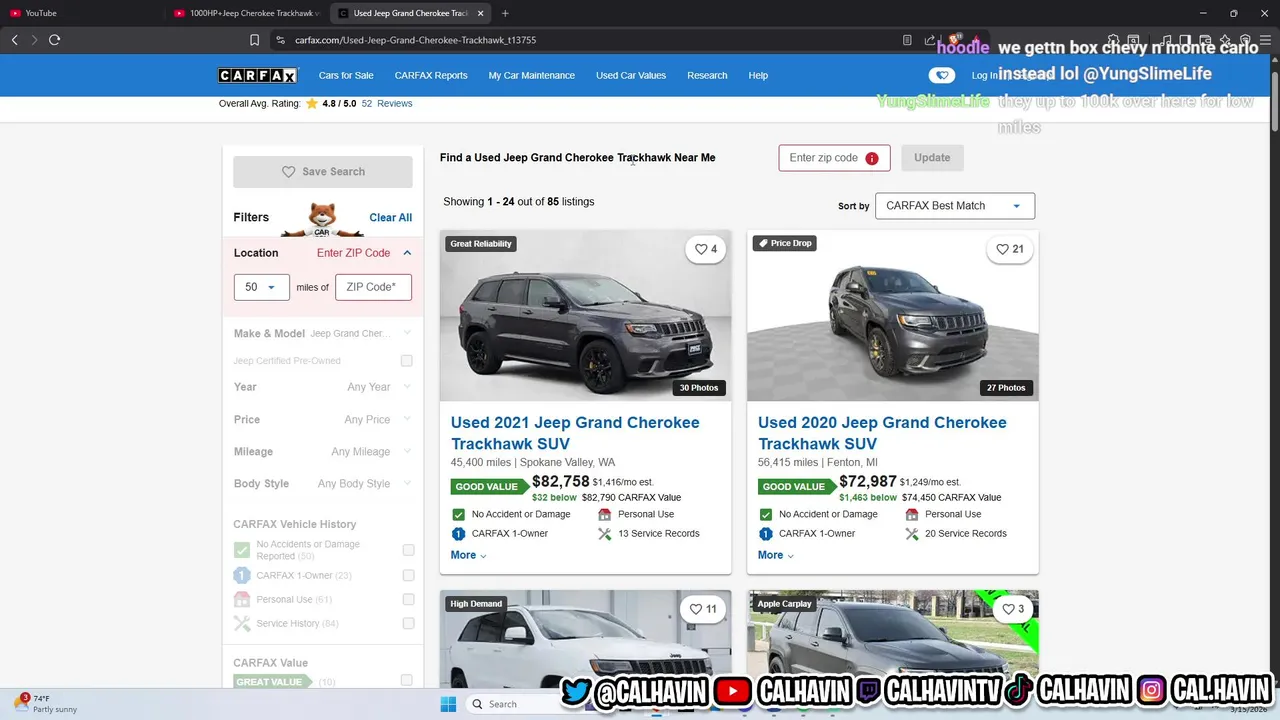
Task: Open site settings icon beside the URL
Action: click(281, 40)
